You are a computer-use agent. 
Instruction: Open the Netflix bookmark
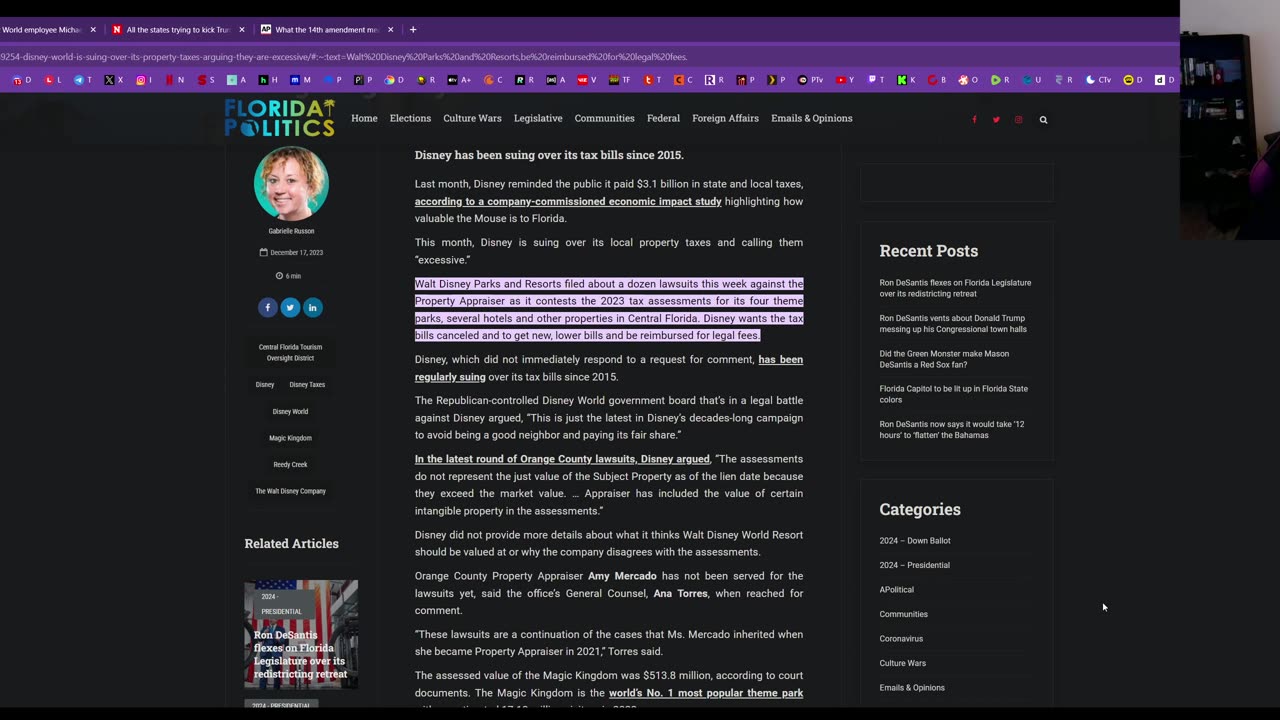[x=174, y=80]
